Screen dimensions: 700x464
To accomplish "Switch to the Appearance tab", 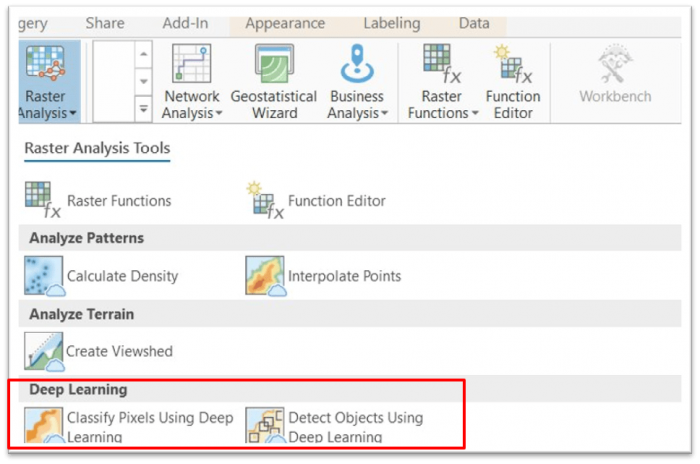I will tap(284, 23).
